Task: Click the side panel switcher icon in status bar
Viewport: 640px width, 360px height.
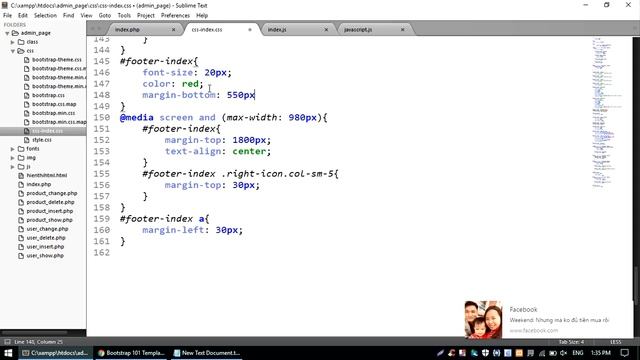Action: click(7, 342)
